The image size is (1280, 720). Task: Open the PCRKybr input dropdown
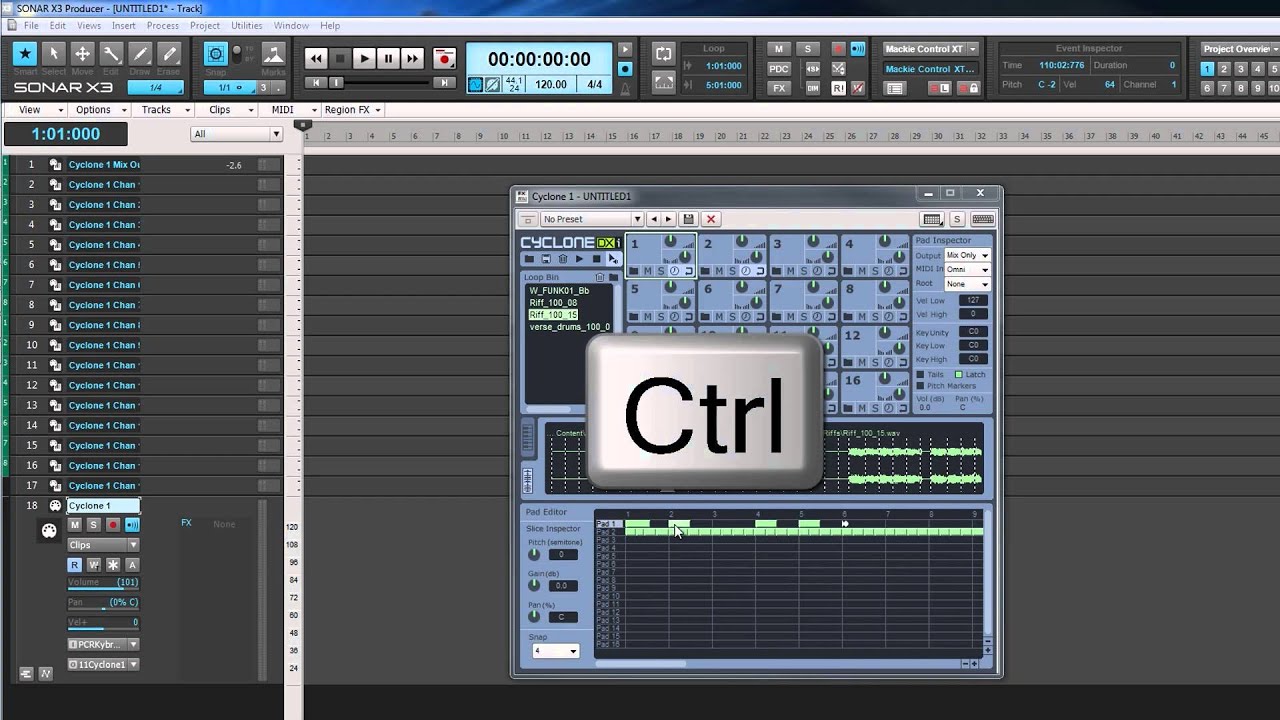coord(103,645)
